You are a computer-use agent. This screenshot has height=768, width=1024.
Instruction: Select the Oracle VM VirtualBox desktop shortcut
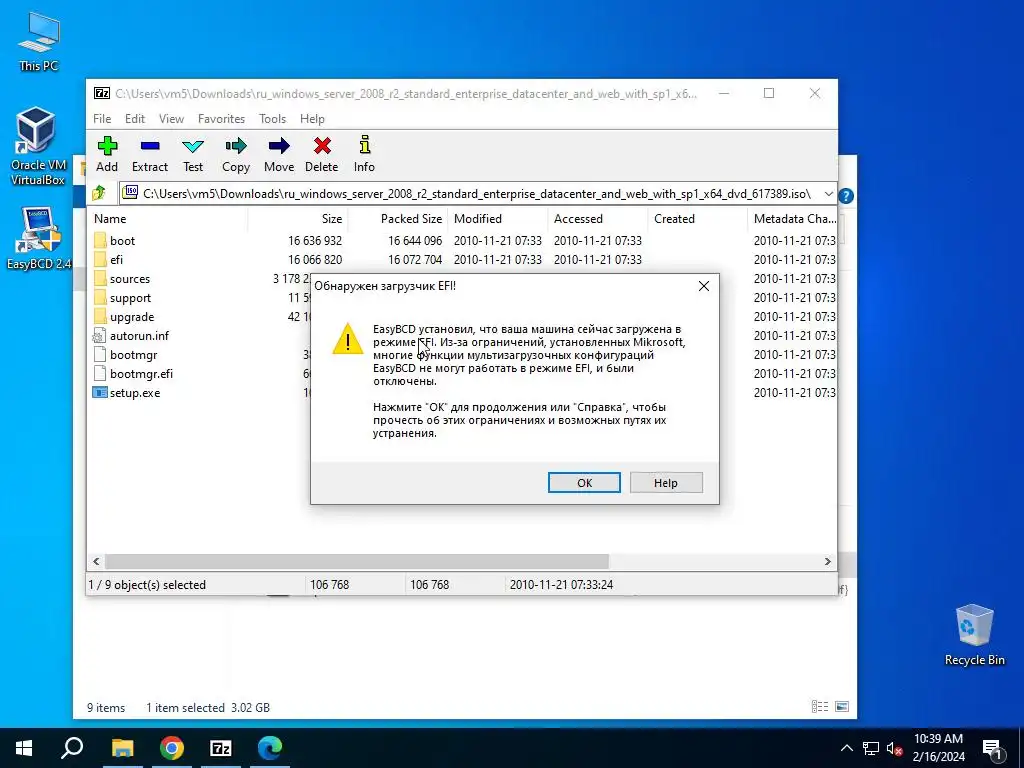pos(37,146)
